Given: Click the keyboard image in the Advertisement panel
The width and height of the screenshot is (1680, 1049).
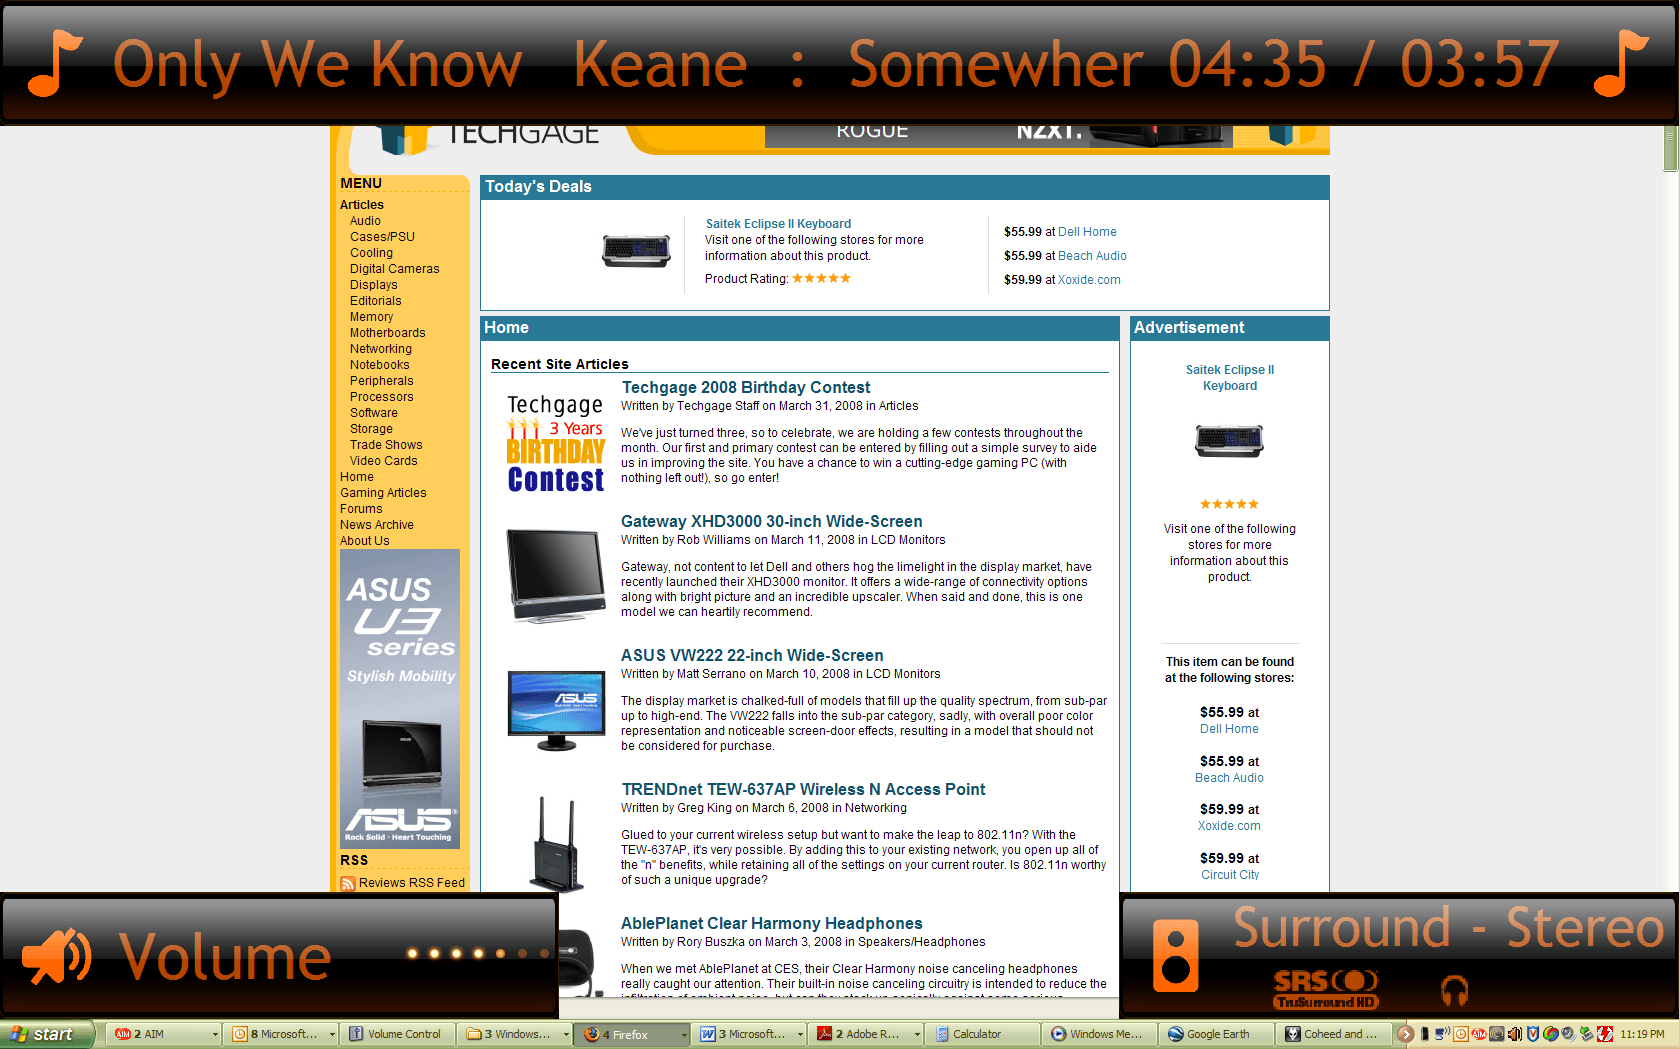Looking at the screenshot, I should pyautogui.click(x=1229, y=440).
